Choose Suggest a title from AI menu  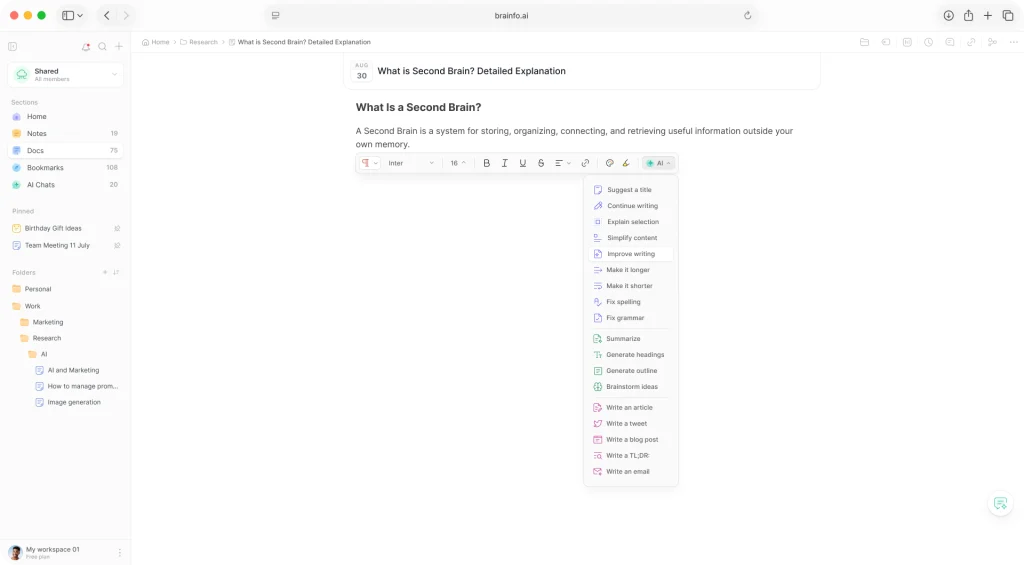[630, 190]
